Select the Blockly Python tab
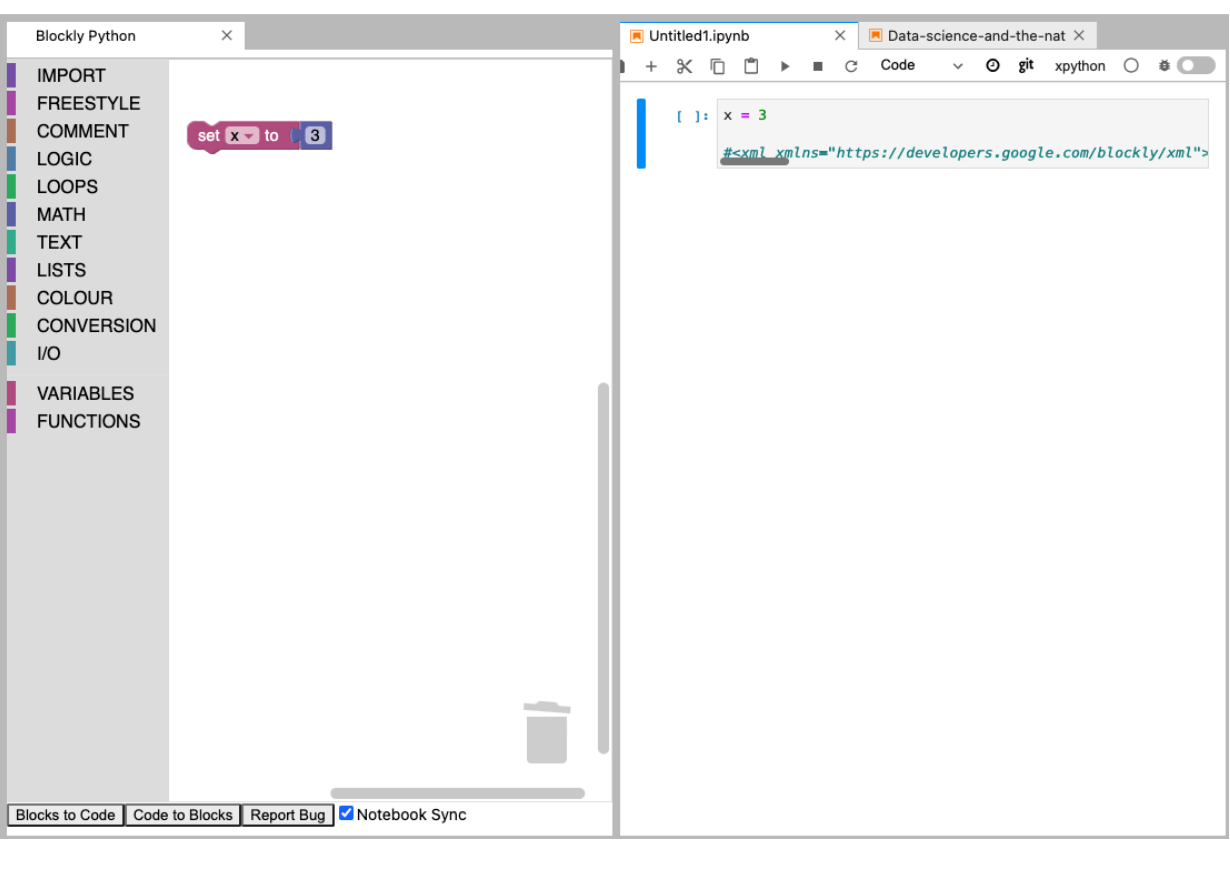This screenshot has width=1230, height=872. tap(125, 35)
